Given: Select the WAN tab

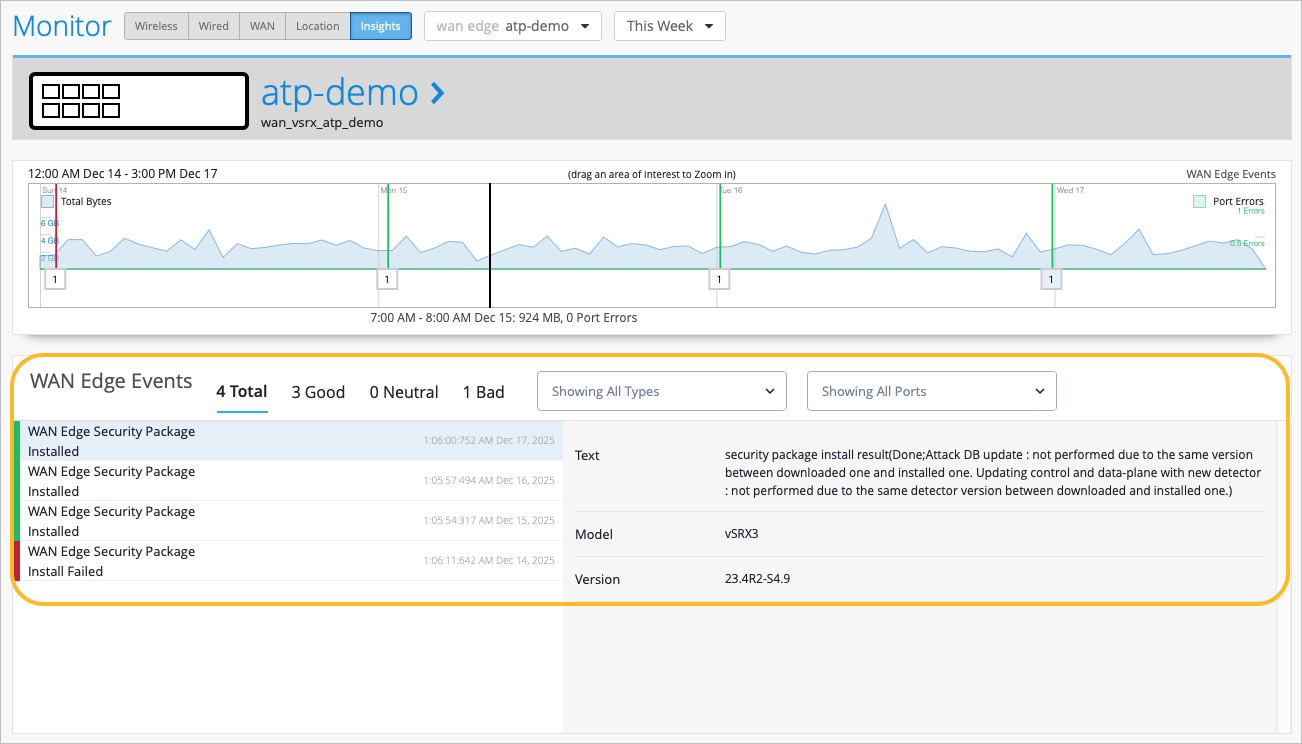Looking at the screenshot, I should [x=262, y=26].
